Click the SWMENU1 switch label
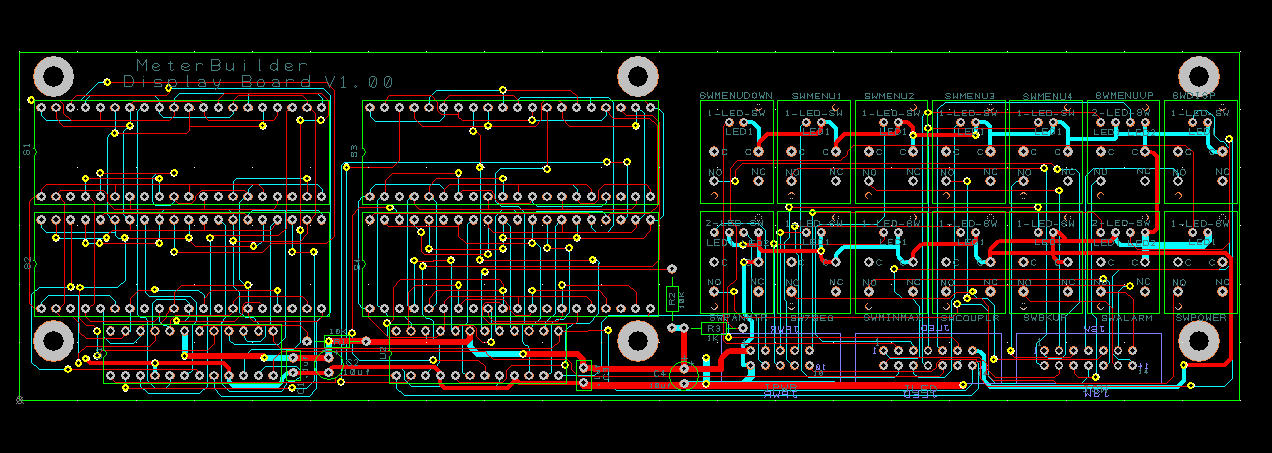 tap(816, 95)
